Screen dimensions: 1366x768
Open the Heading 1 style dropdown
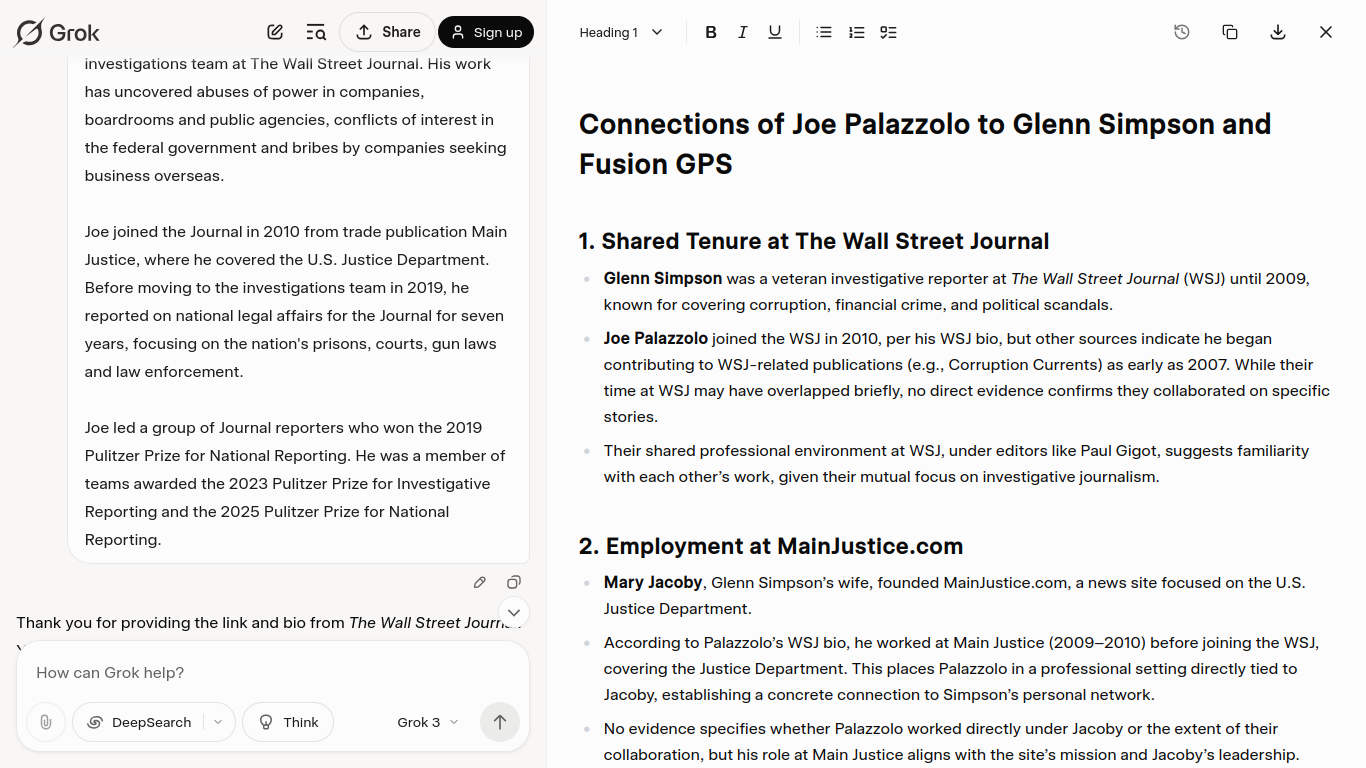[621, 32]
